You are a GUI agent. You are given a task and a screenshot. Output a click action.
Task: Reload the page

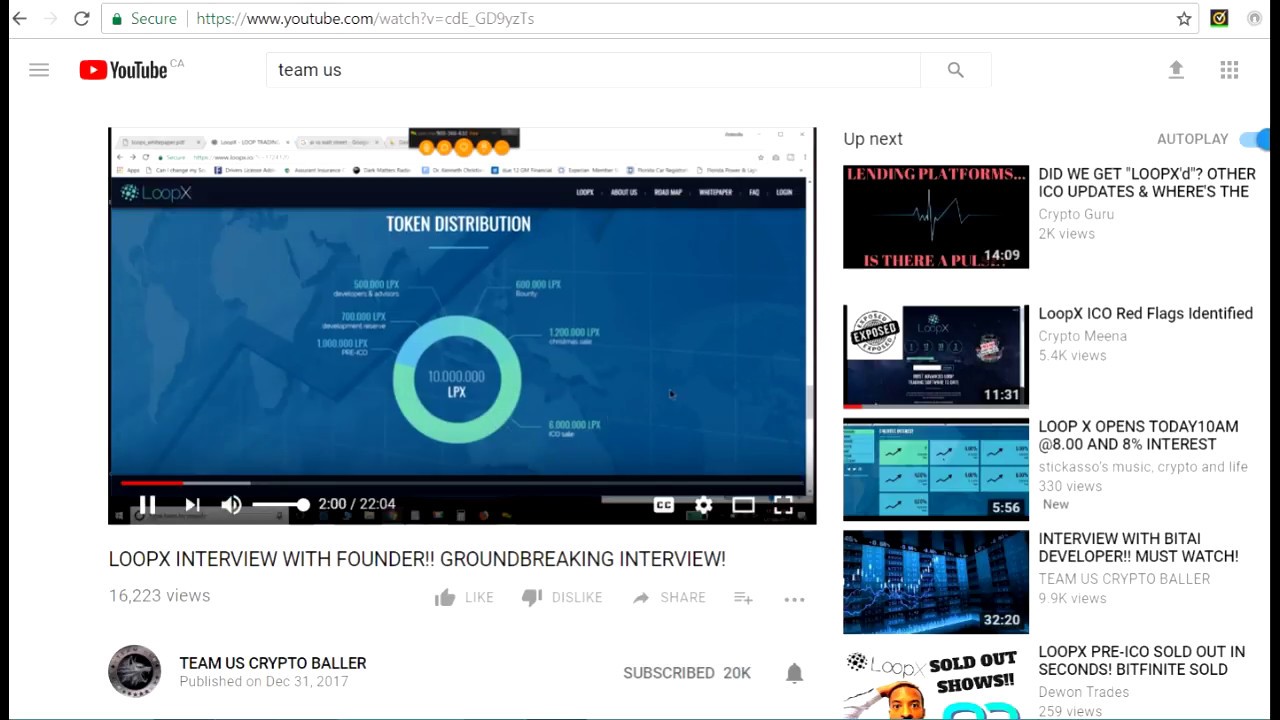pos(82,18)
